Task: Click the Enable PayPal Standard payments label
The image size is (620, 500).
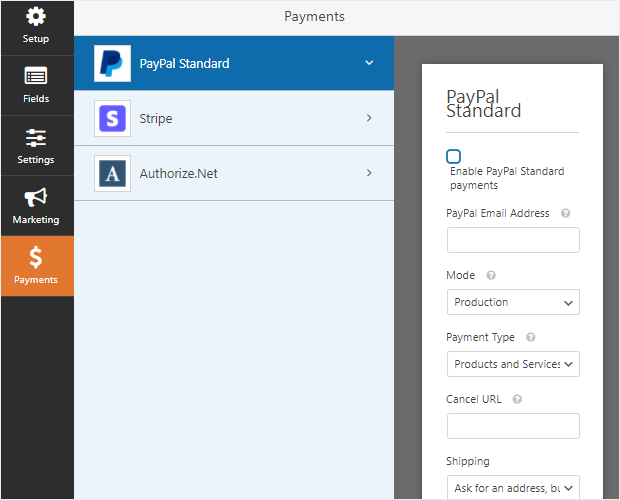Action: 507,178
